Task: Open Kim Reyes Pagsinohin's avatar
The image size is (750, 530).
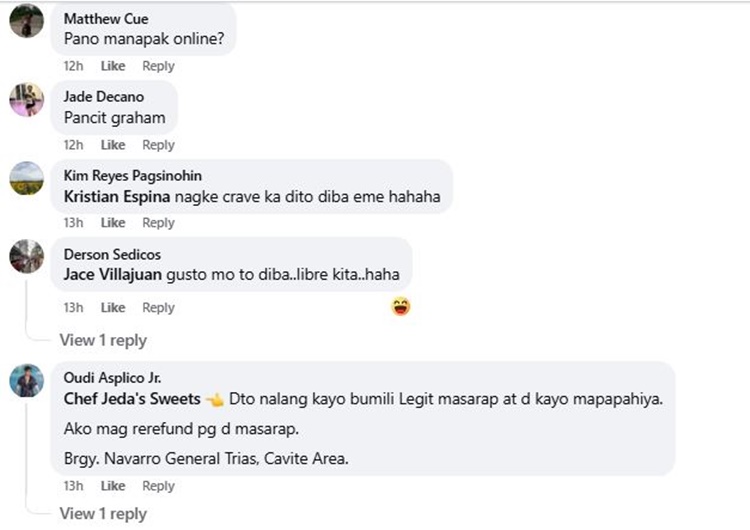Action: click(27, 178)
